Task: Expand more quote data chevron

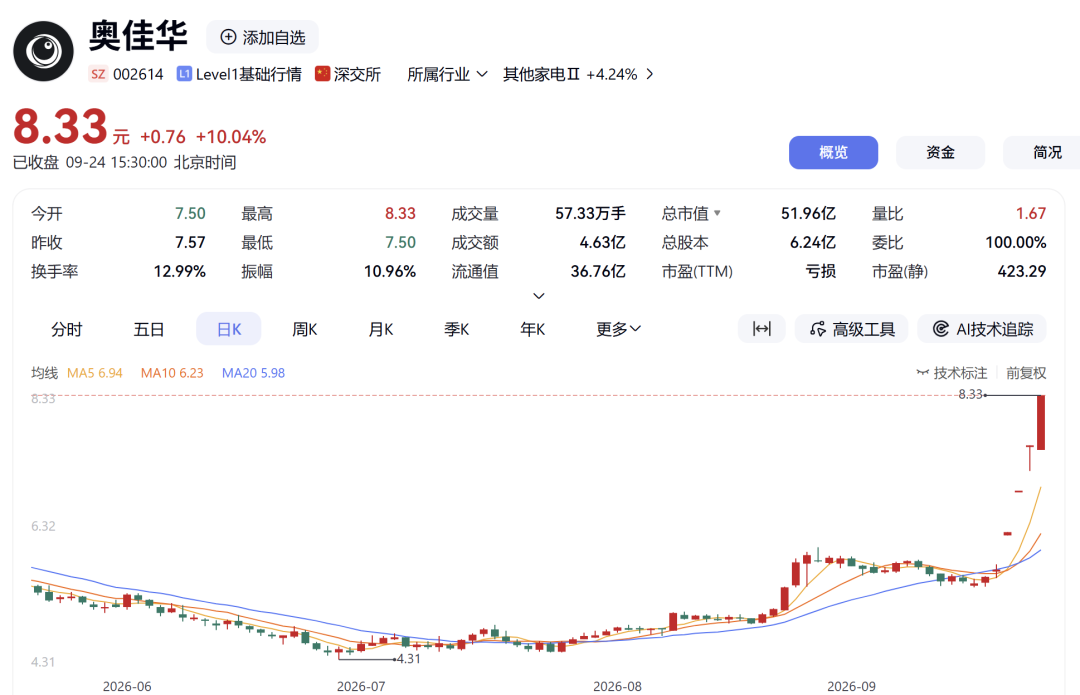Action: (x=539, y=295)
